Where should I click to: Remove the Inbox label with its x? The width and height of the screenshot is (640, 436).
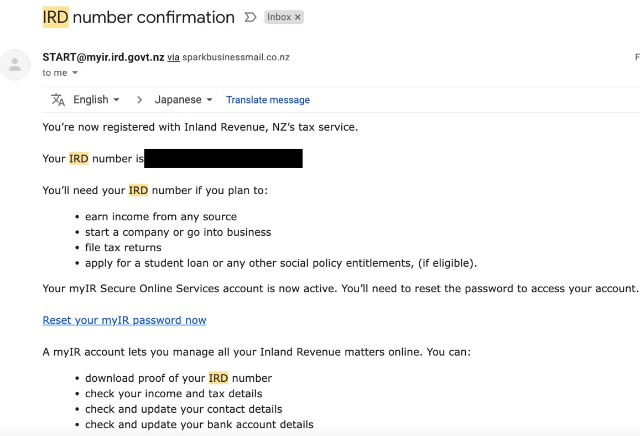(x=298, y=17)
